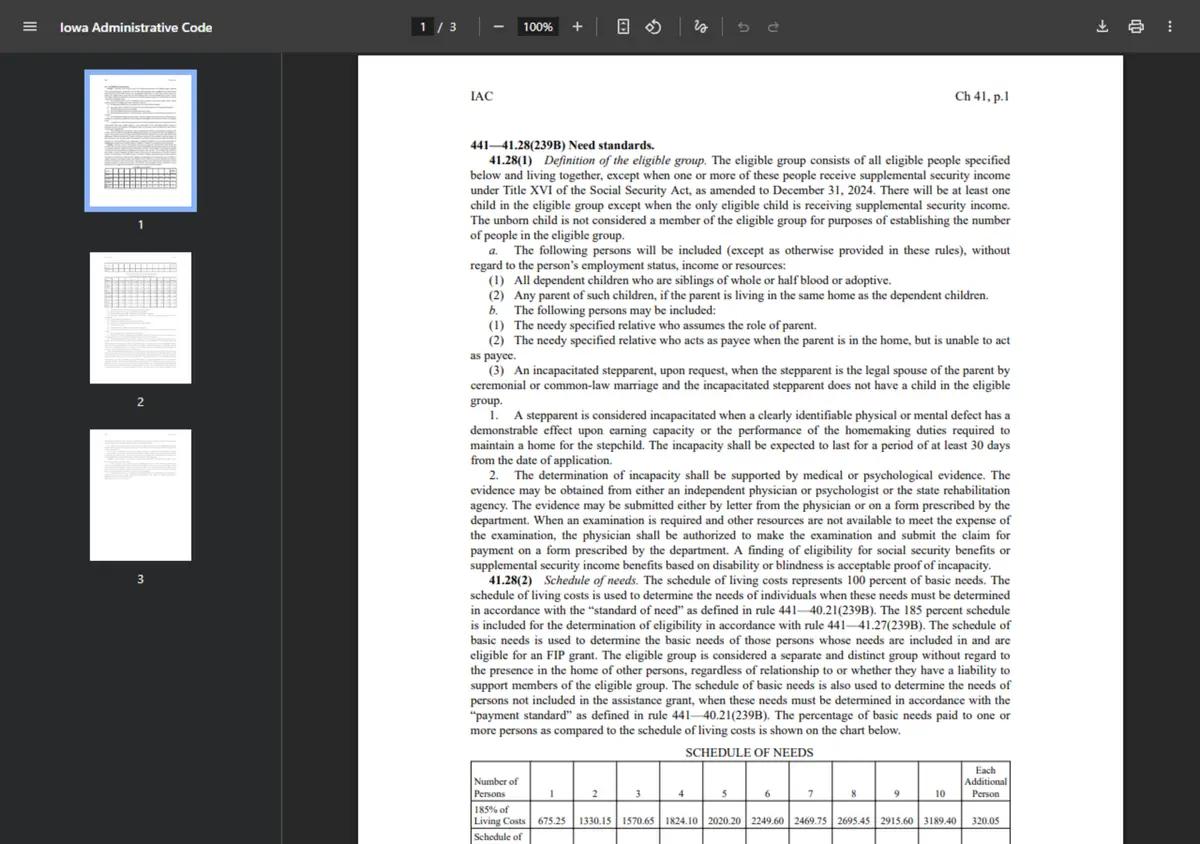Click the undo arrow icon
The width and height of the screenshot is (1200, 844).
pos(743,27)
